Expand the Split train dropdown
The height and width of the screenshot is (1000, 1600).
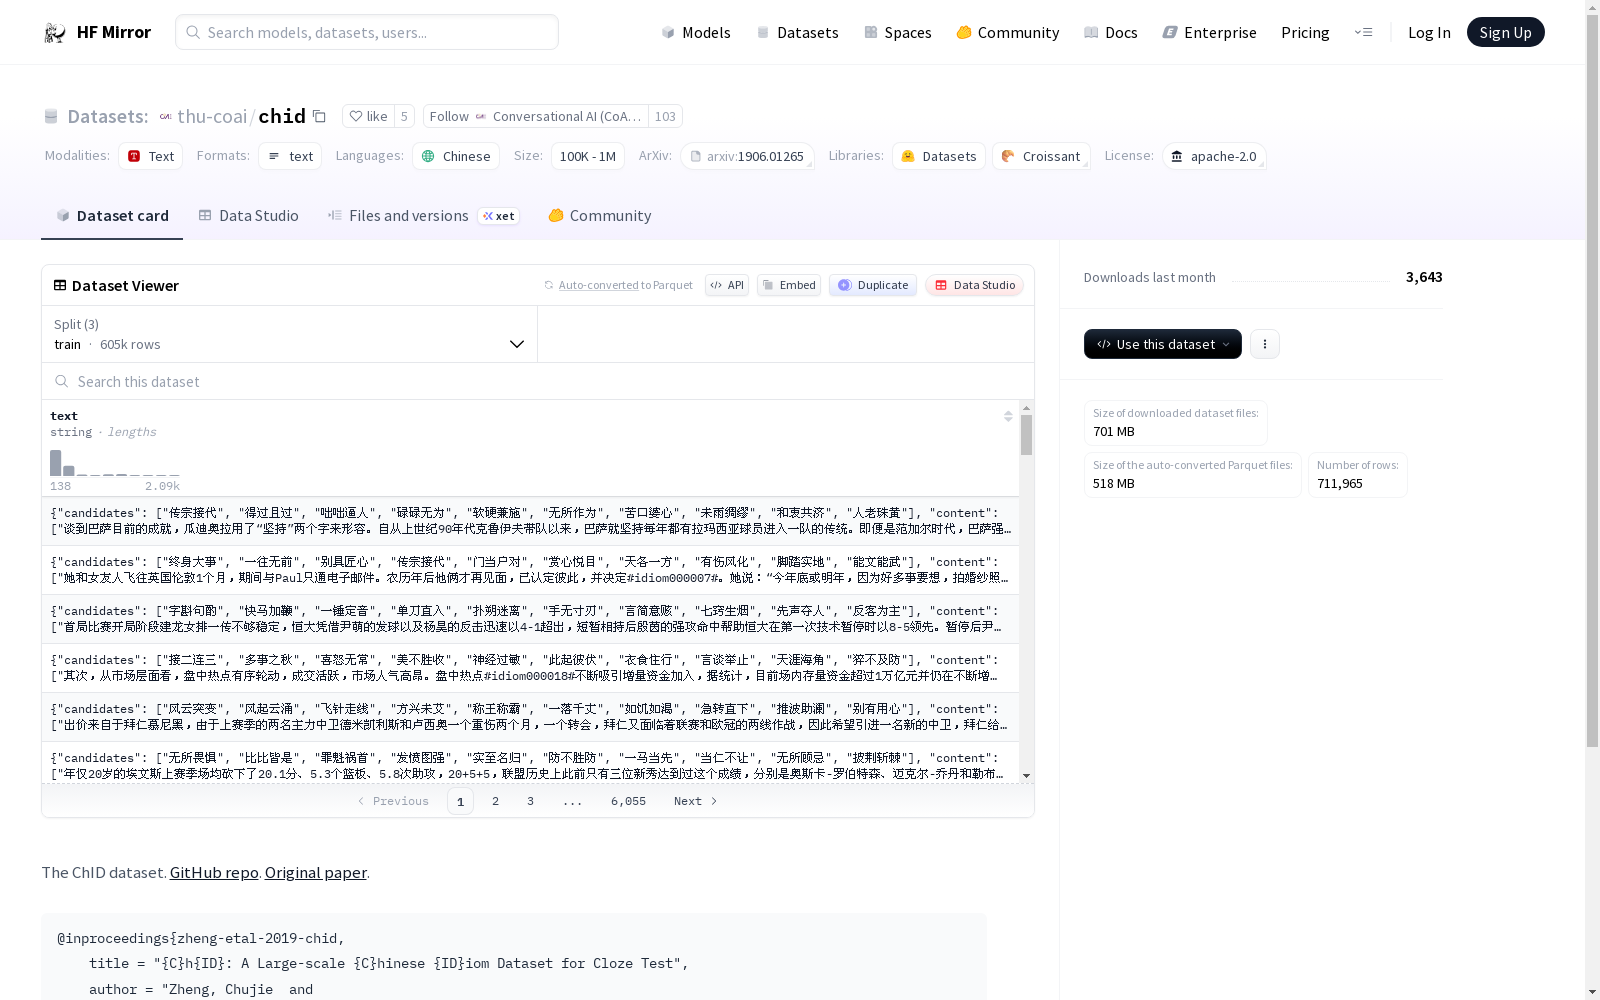[x=290, y=334]
